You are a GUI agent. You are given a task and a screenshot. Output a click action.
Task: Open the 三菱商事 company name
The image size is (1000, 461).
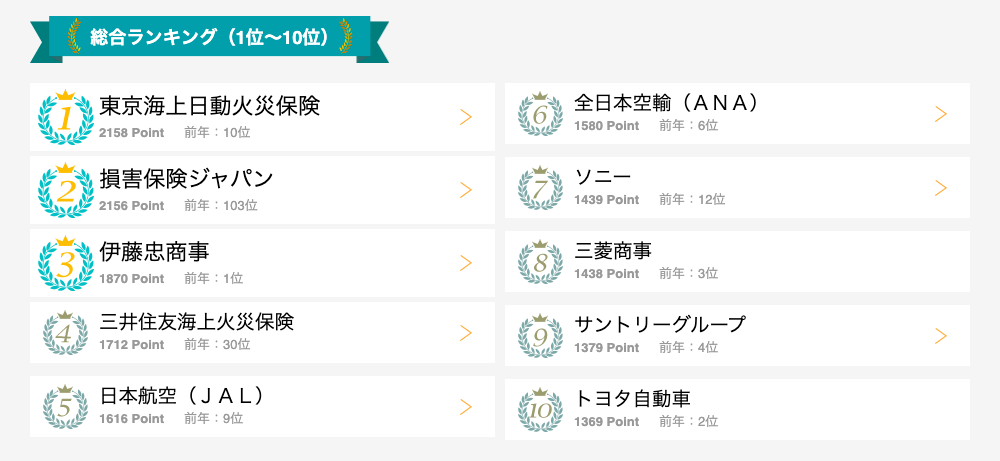[x=613, y=250]
